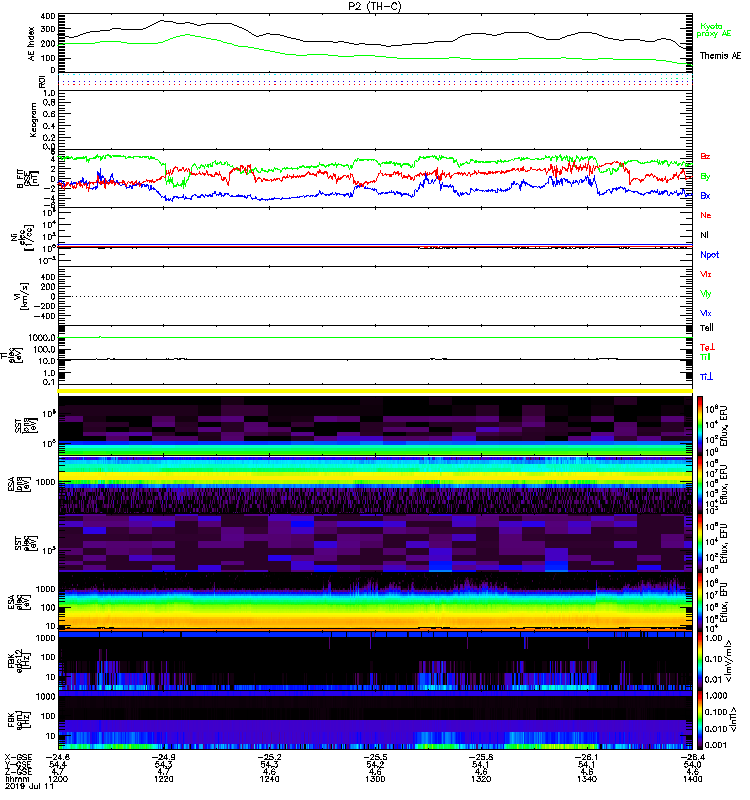Click the blue Bx legend label

705,195
